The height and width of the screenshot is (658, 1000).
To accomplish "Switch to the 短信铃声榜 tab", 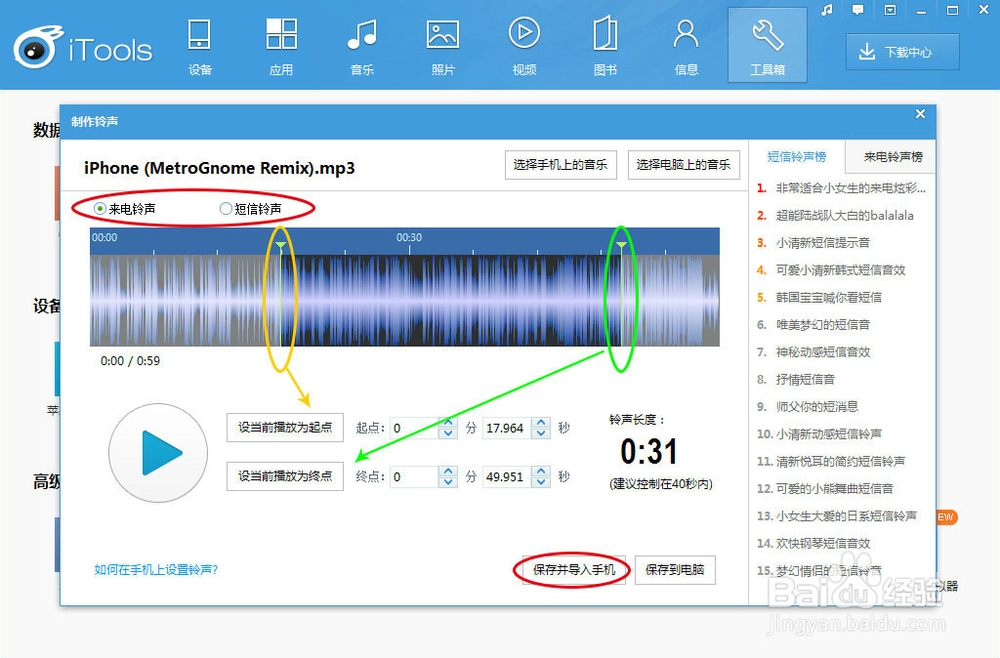I will coord(797,157).
